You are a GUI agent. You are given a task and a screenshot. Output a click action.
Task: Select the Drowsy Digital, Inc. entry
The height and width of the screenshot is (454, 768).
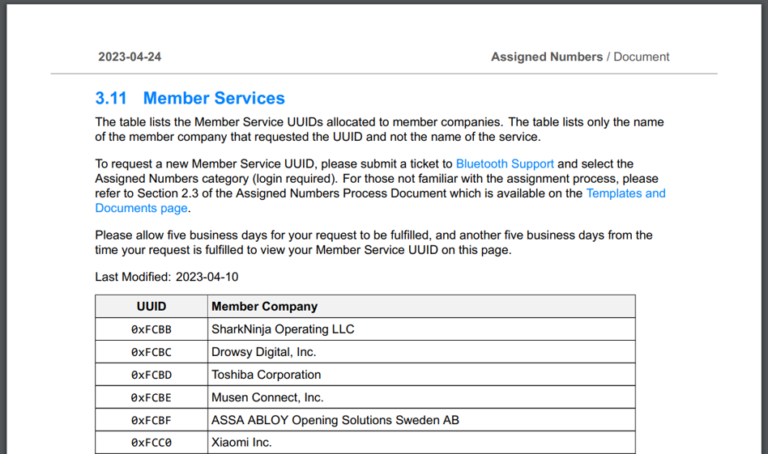coord(263,352)
